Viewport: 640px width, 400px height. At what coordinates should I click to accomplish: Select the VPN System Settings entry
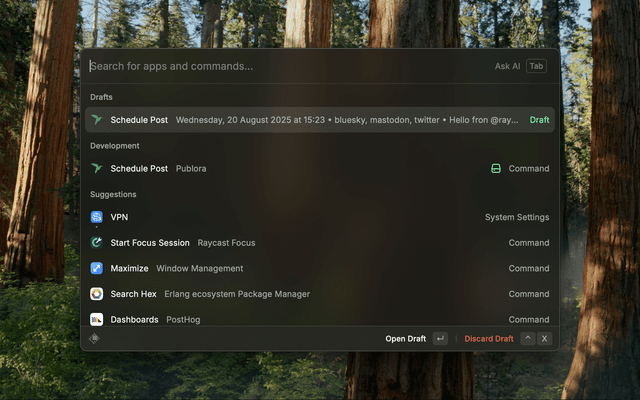point(320,217)
